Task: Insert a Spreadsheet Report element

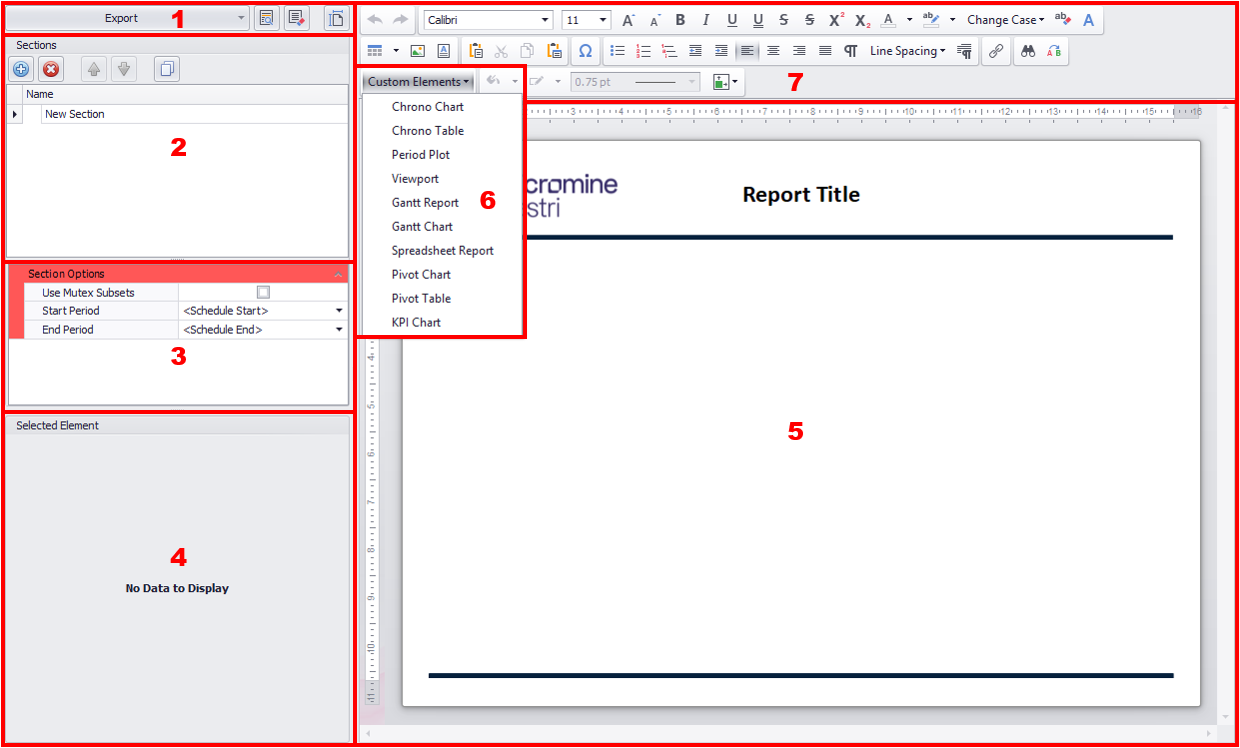Action: pos(442,251)
